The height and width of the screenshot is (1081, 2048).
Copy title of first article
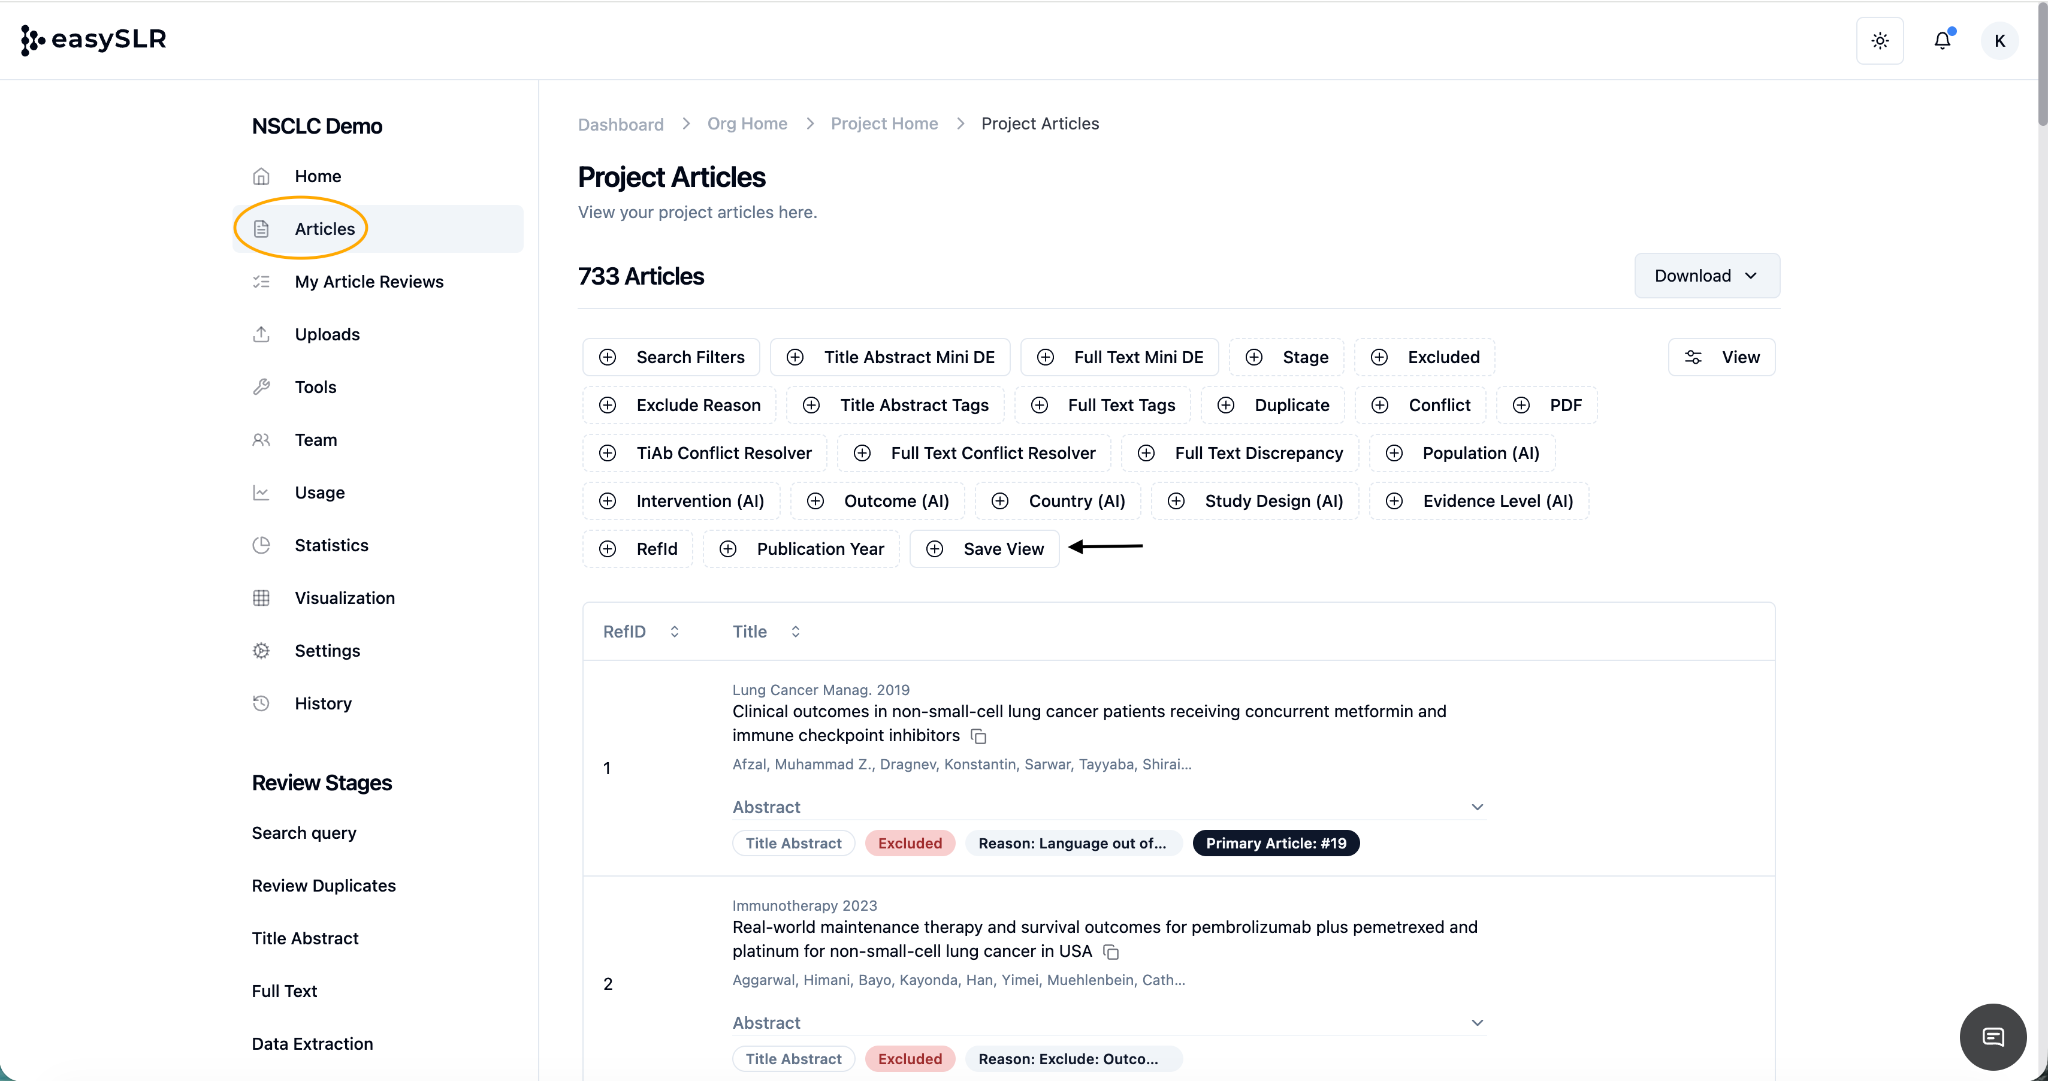(979, 737)
